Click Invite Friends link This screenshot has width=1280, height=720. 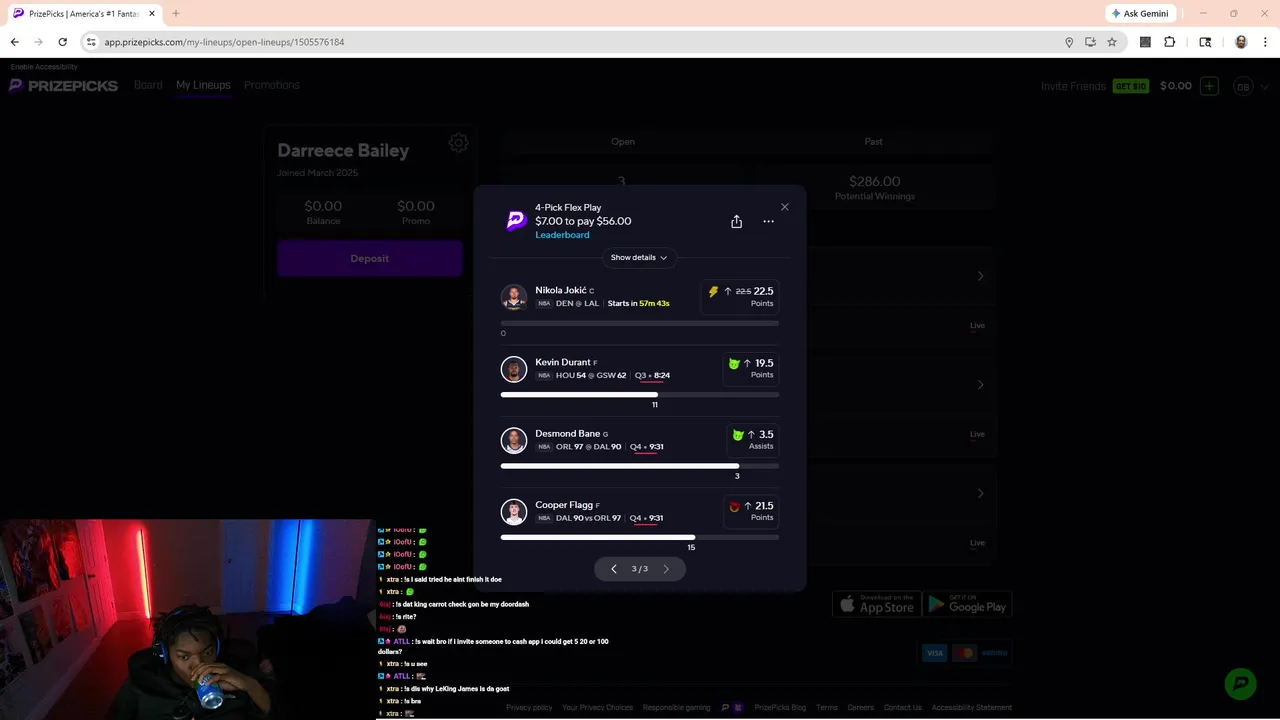pyautogui.click(x=1073, y=86)
